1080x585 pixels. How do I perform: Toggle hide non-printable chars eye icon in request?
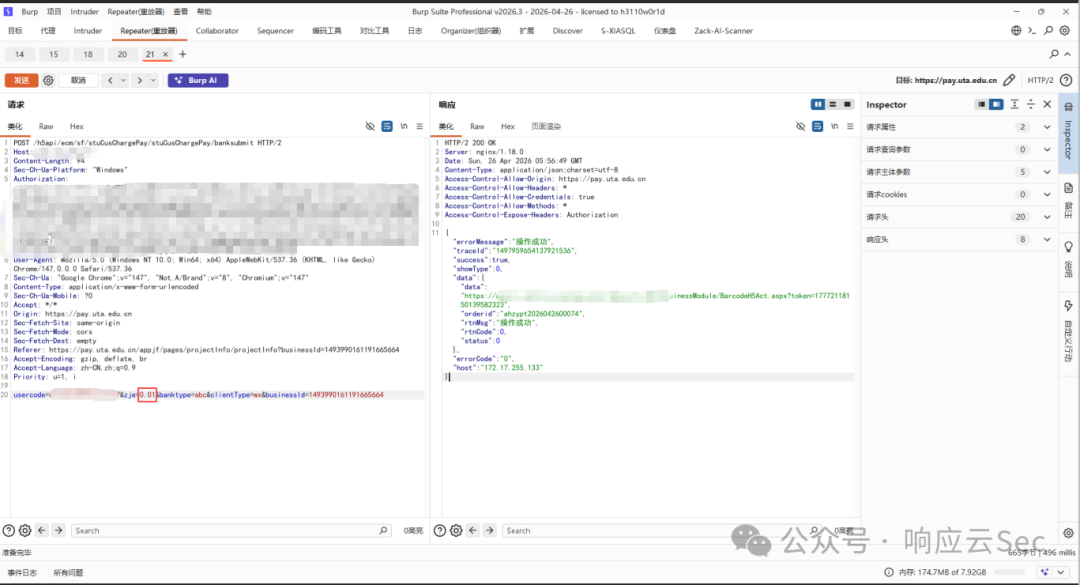point(370,127)
